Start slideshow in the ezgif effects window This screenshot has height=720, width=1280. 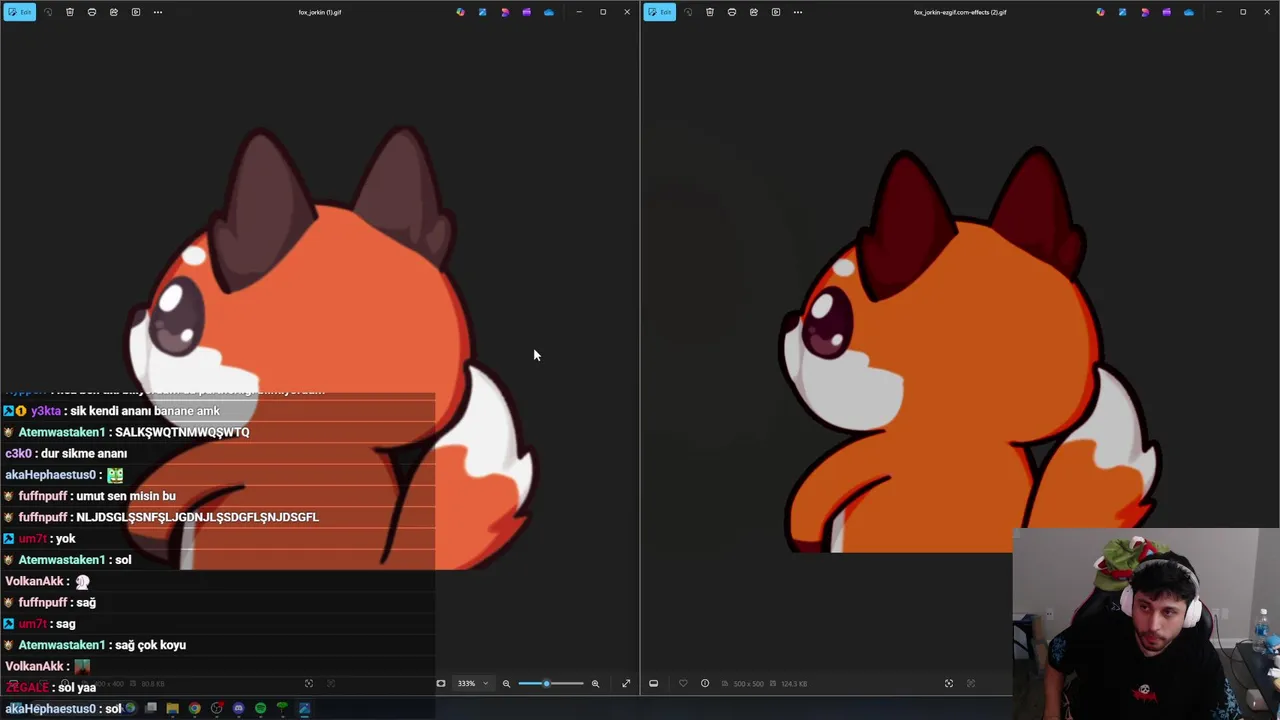(776, 12)
